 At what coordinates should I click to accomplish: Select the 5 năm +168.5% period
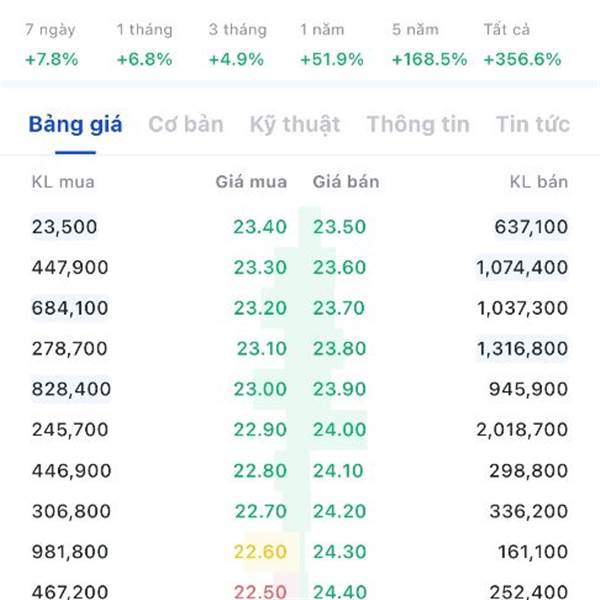(x=429, y=44)
